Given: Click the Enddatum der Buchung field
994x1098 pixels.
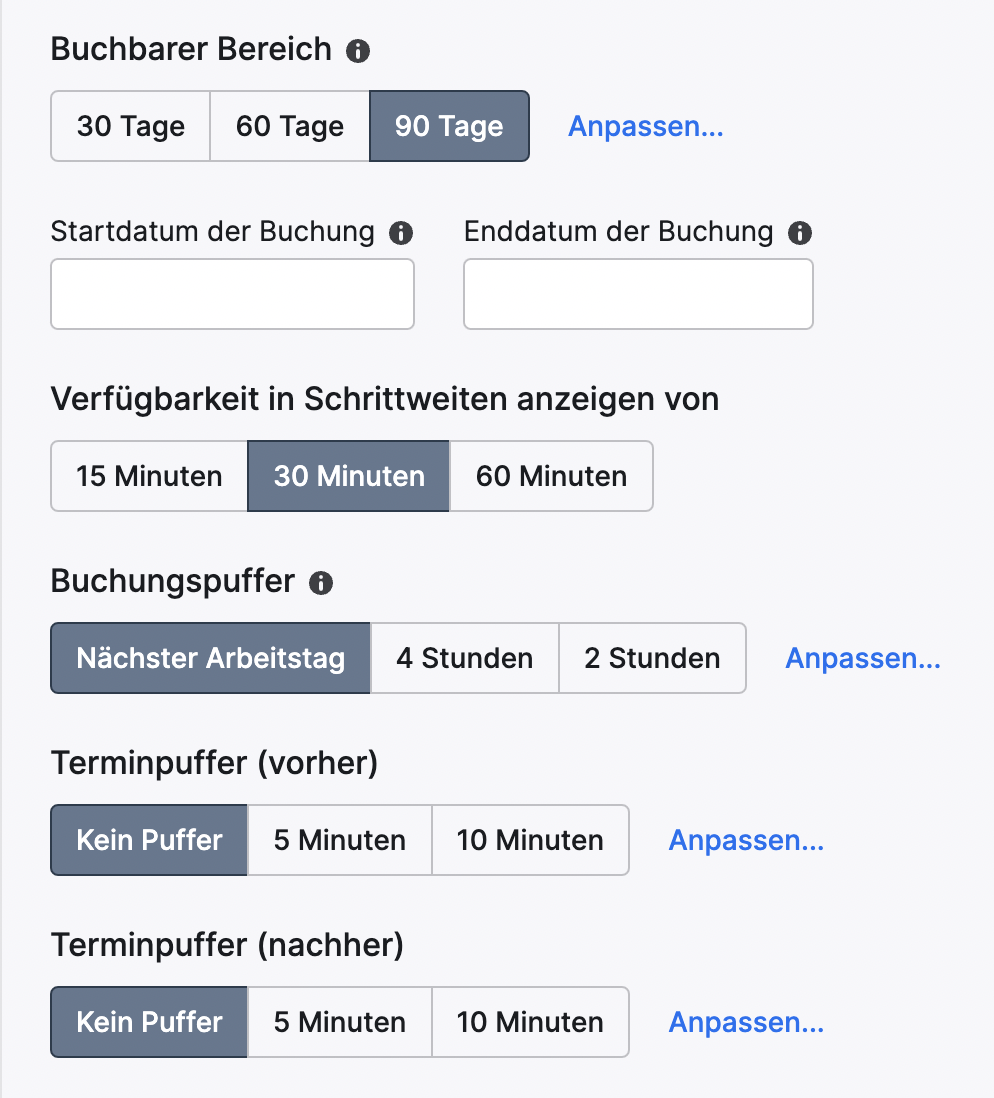Looking at the screenshot, I should pyautogui.click(x=638, y=294).
